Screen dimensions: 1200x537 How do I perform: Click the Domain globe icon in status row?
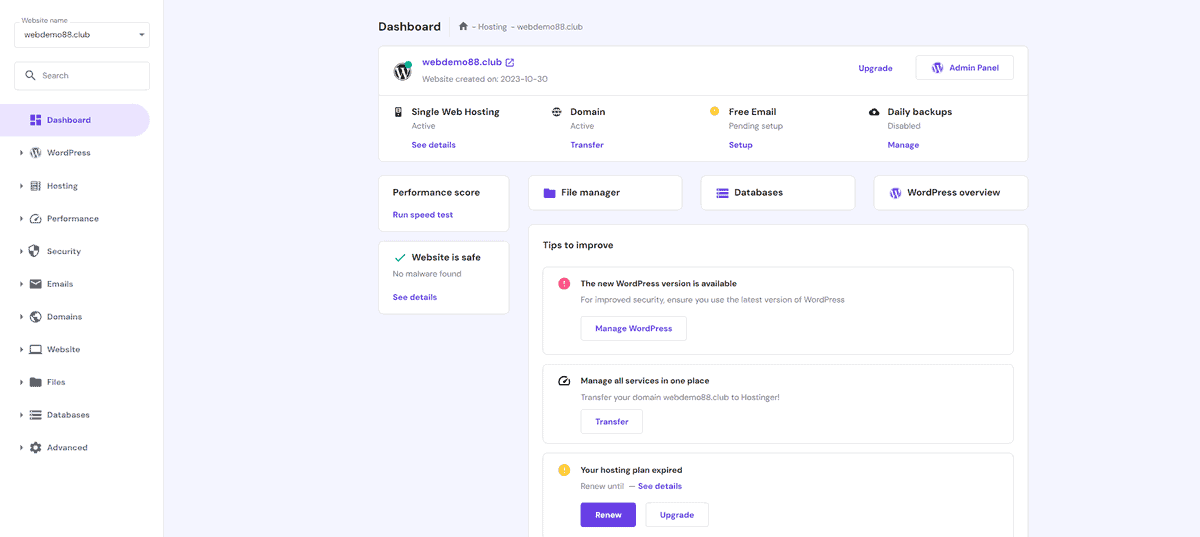[556, 112]
